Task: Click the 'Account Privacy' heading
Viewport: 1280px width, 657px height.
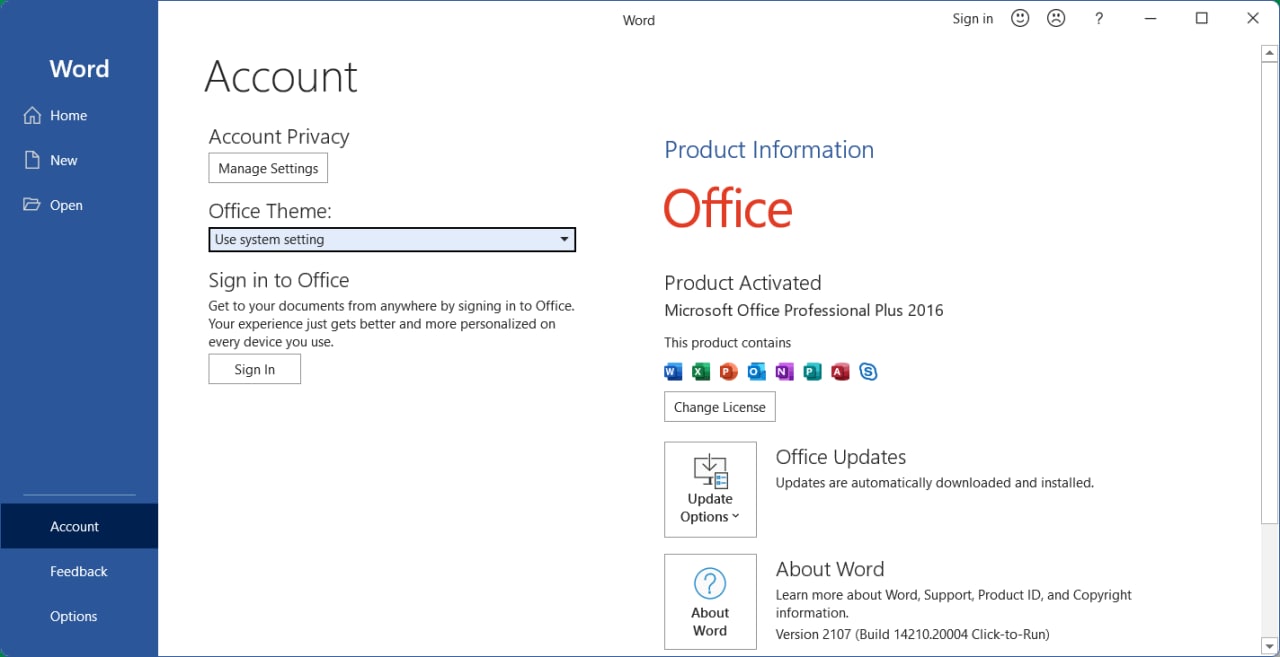Action: click(x=279, y=137)
